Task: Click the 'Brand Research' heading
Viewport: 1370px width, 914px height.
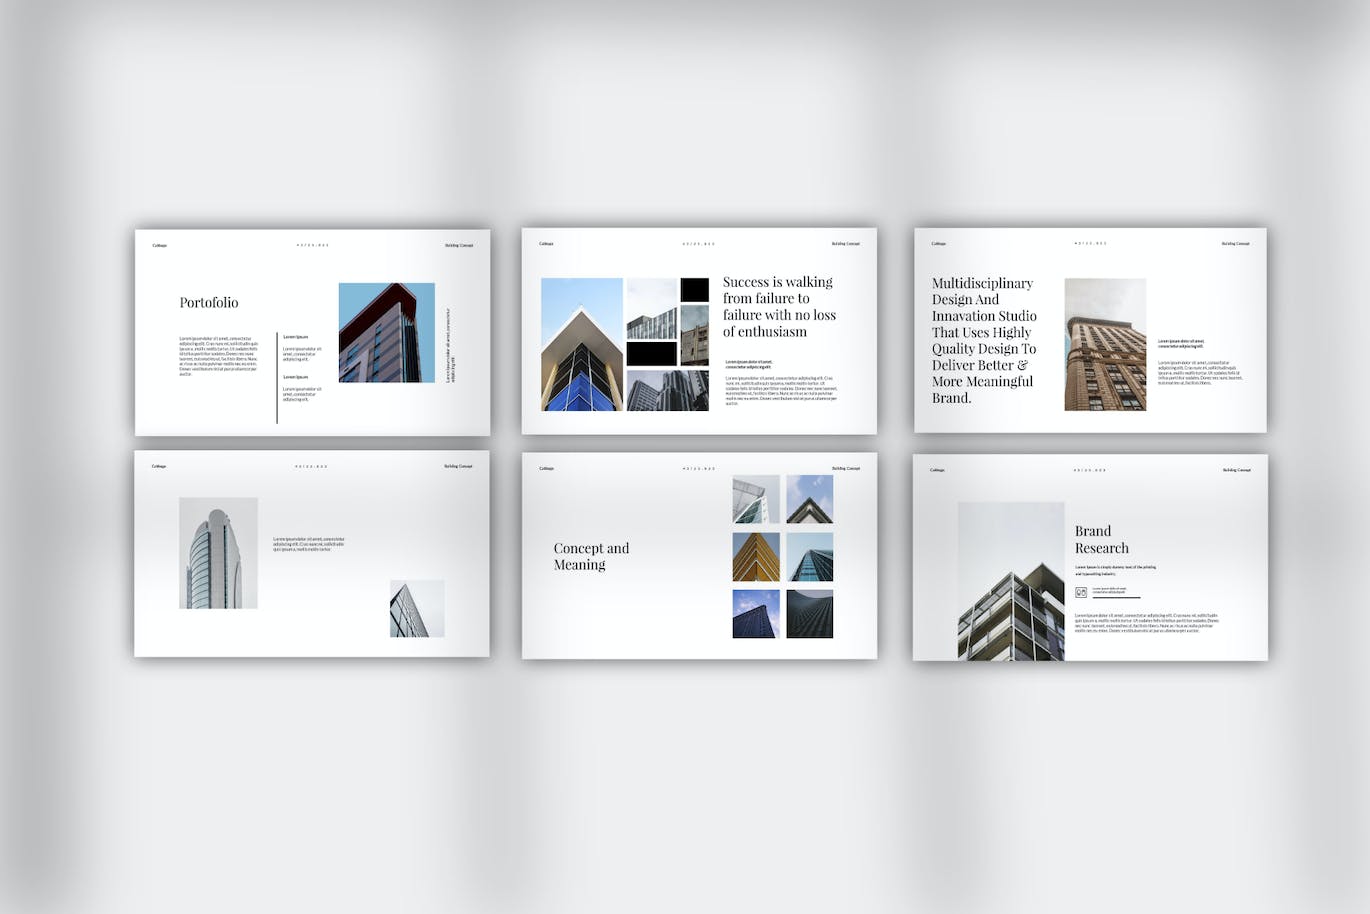Action: [x=1101, y=539]
